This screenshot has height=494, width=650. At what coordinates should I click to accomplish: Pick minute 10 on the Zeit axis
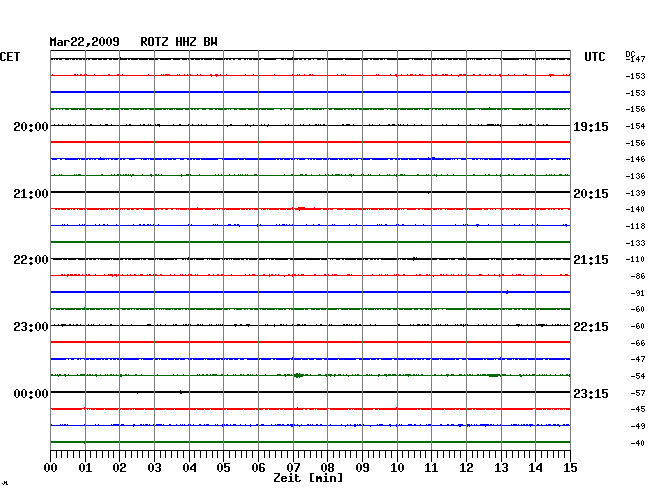397,468
